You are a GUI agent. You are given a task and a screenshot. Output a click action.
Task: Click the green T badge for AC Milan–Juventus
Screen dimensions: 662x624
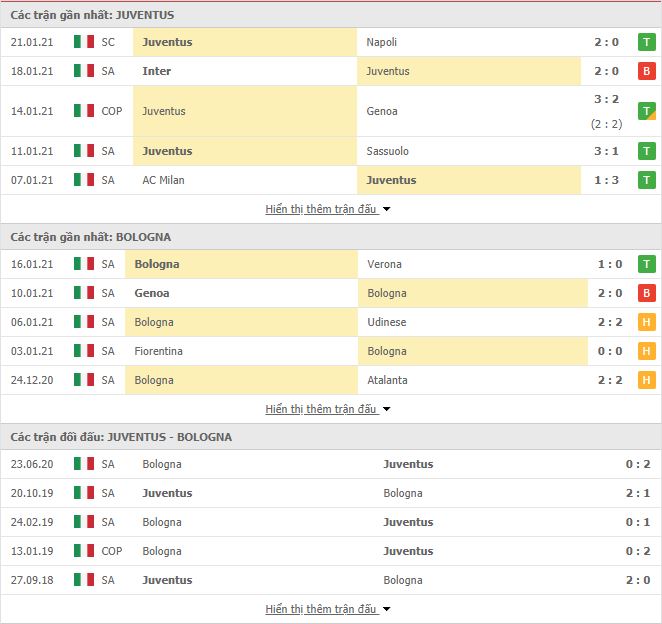[646, 180]
